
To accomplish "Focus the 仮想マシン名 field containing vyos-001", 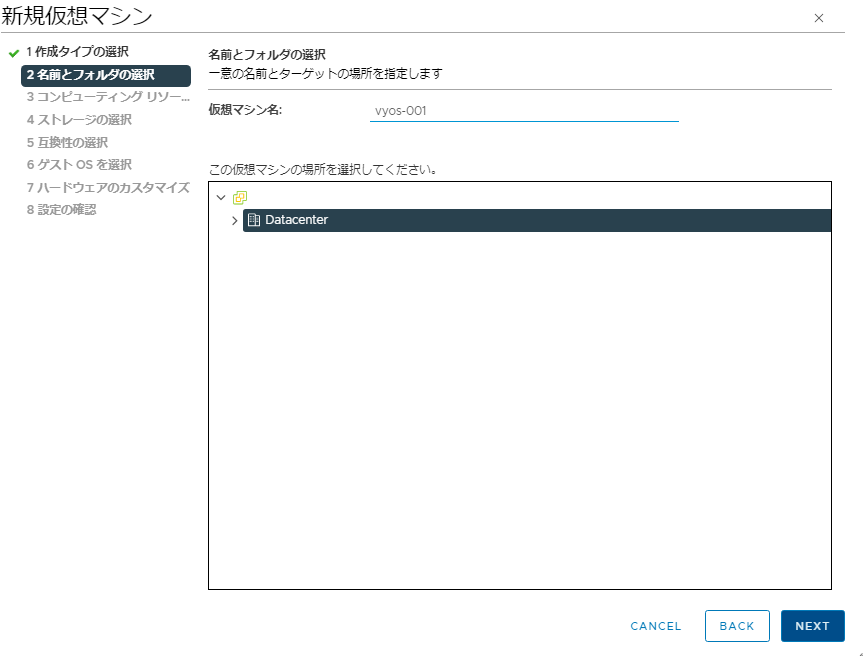I will (524, 110).
